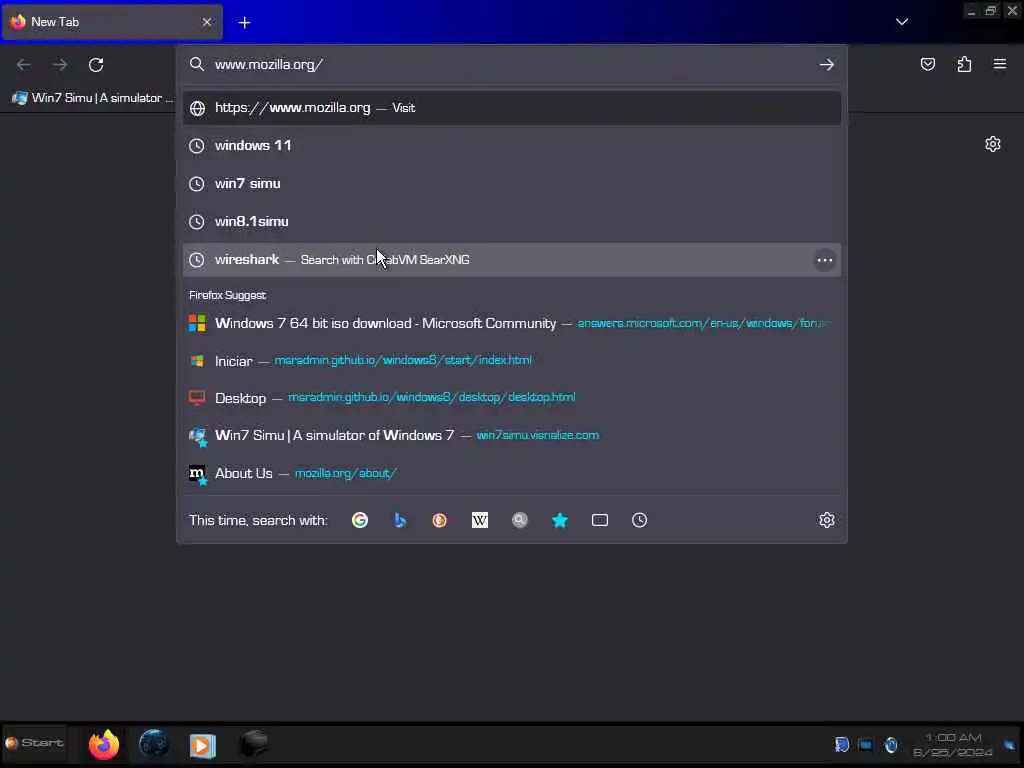1024x768 pixels.
Task: Open media player taskbar icon
Action: [x=202, y=745]
